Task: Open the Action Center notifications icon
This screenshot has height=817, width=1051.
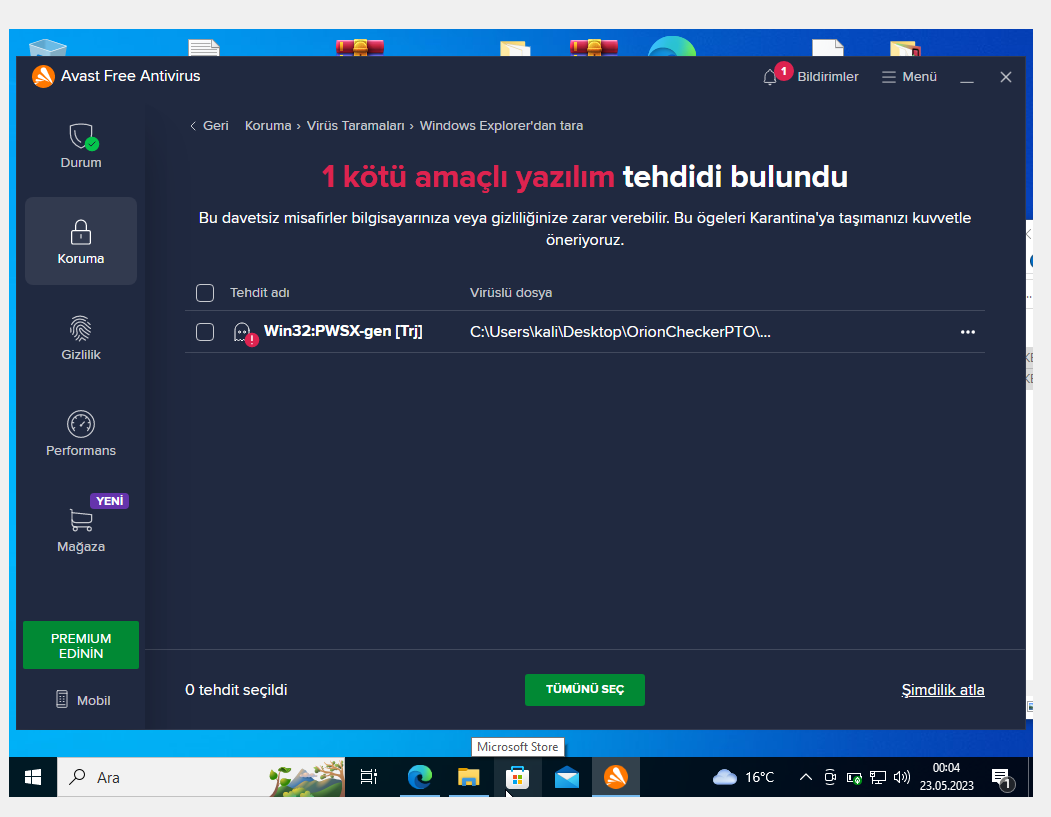Action: (x=1002, y=779)
